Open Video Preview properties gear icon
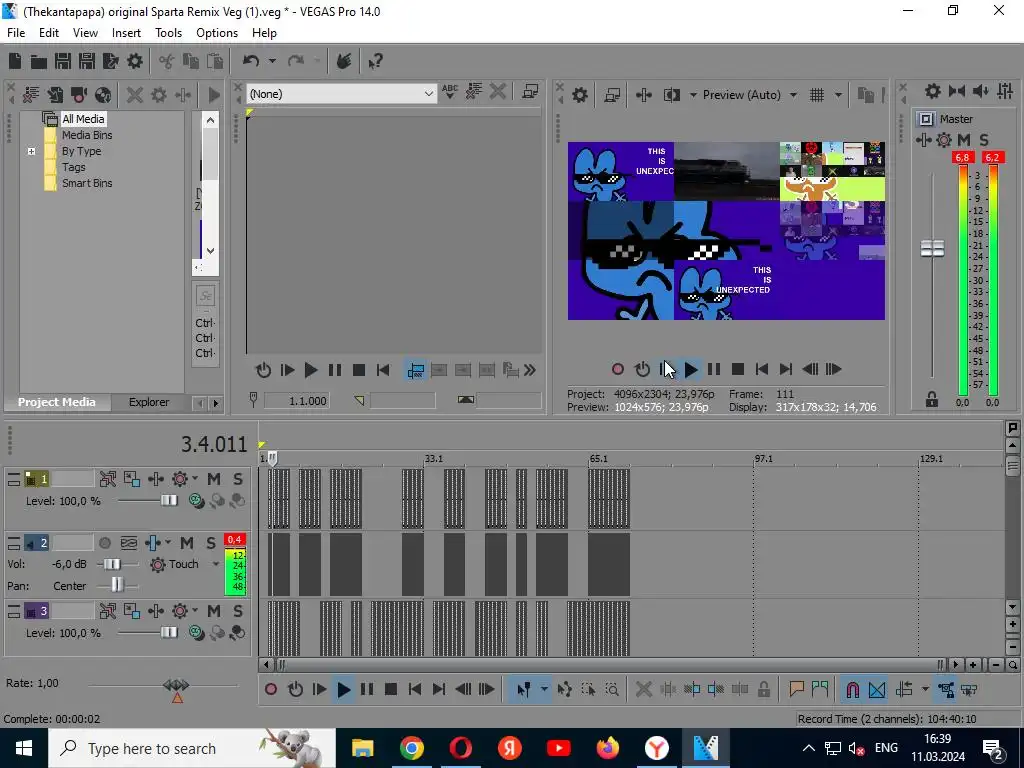 [x=579, y=95]
